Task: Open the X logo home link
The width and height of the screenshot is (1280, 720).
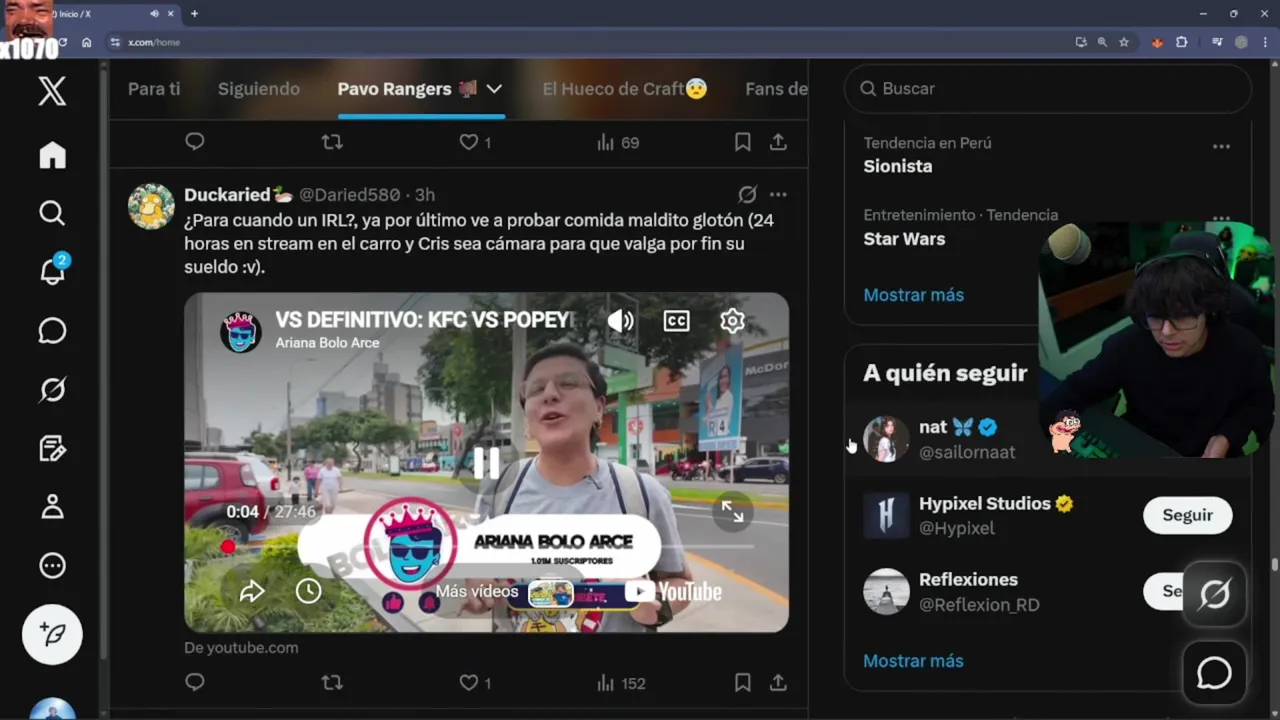Action: coord(52,91)
